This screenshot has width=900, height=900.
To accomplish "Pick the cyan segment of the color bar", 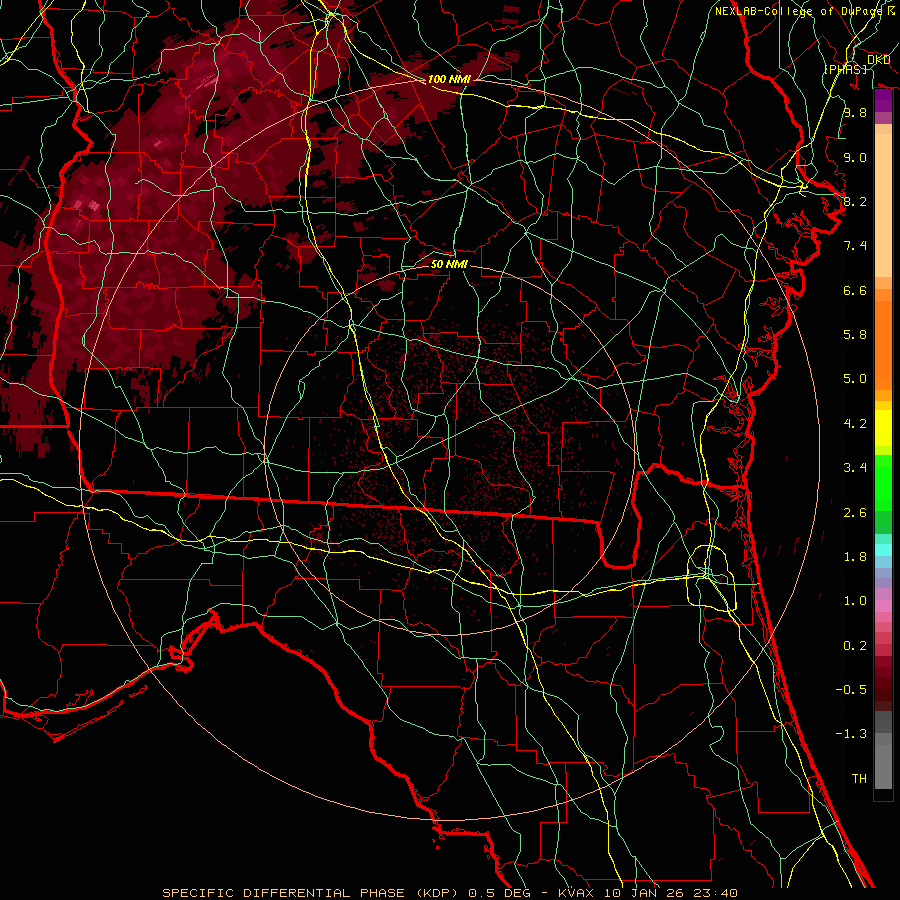I will pyautogui.click(x=883, y=549).
